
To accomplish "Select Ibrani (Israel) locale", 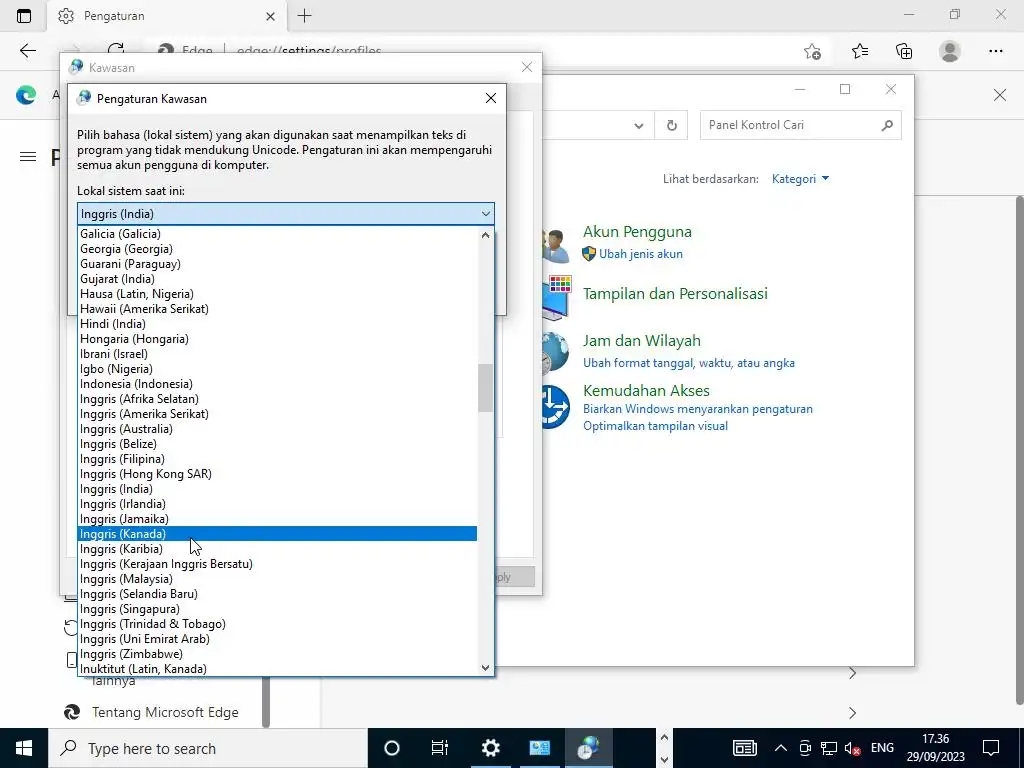I will [277, 354].
